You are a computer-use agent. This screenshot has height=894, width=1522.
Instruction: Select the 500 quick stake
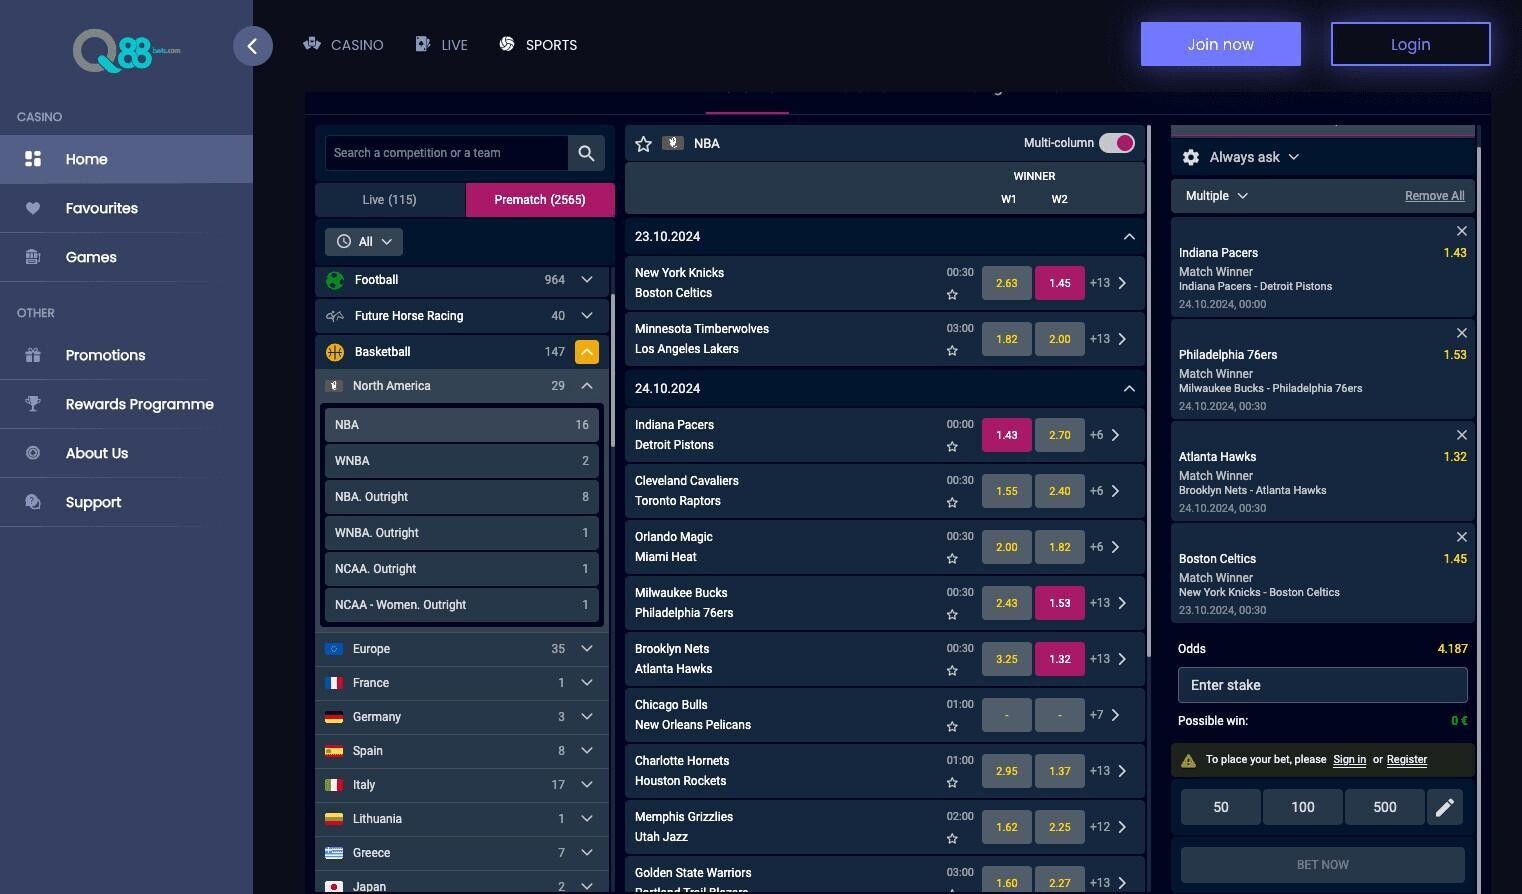pos(1385,807)
